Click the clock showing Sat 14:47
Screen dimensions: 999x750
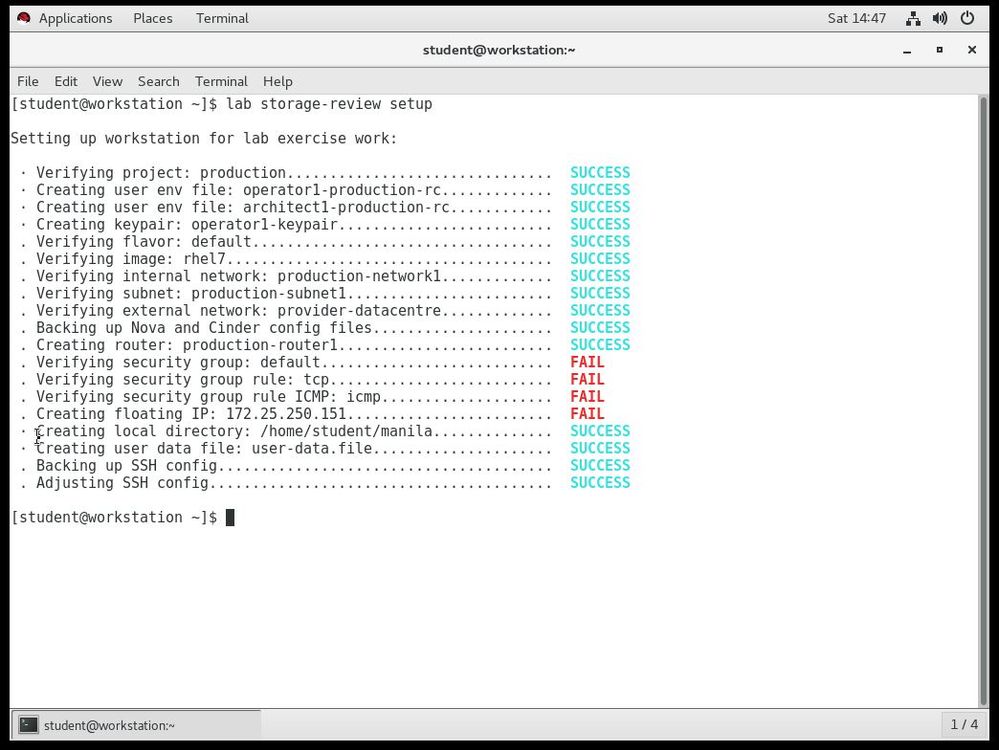pos(856,18)
